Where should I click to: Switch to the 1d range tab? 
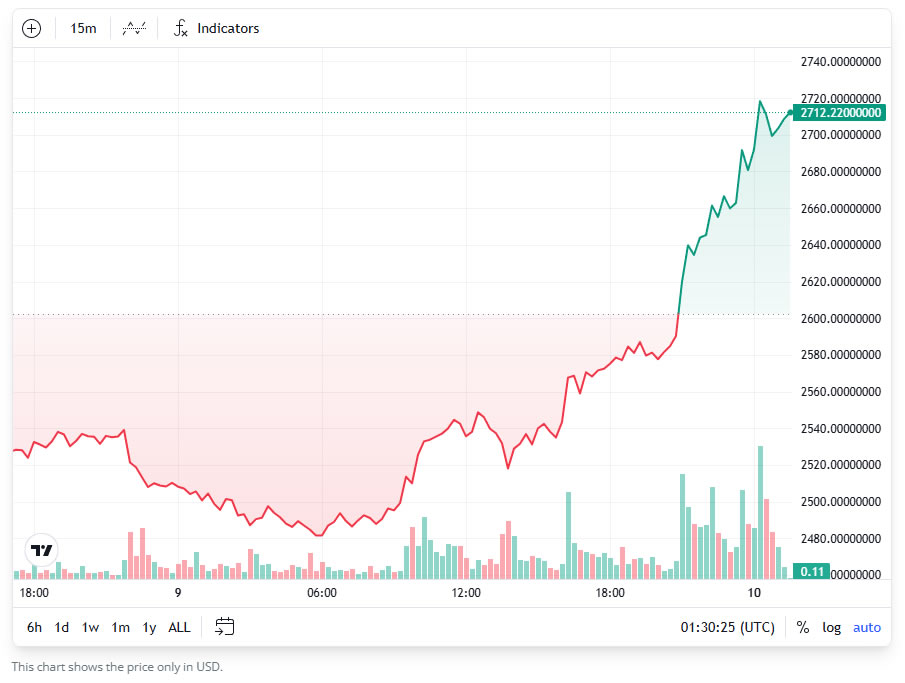60,627
